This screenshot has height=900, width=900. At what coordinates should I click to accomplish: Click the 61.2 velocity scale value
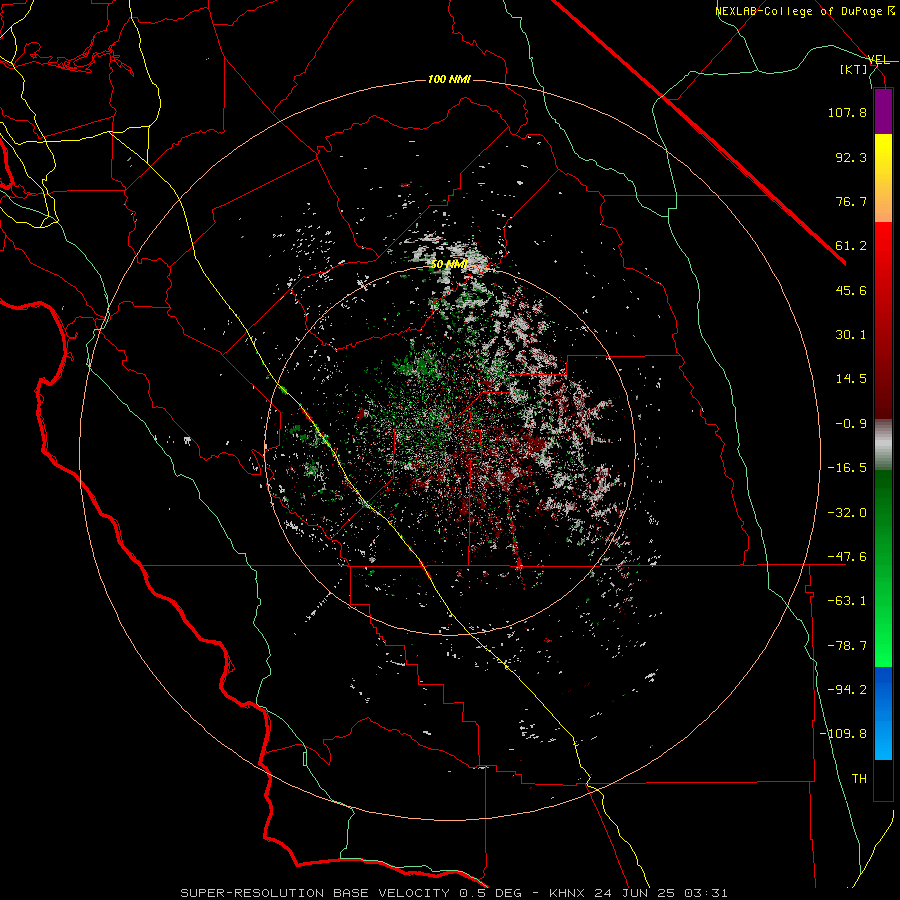pyautogui.click(x=851, y=246)
